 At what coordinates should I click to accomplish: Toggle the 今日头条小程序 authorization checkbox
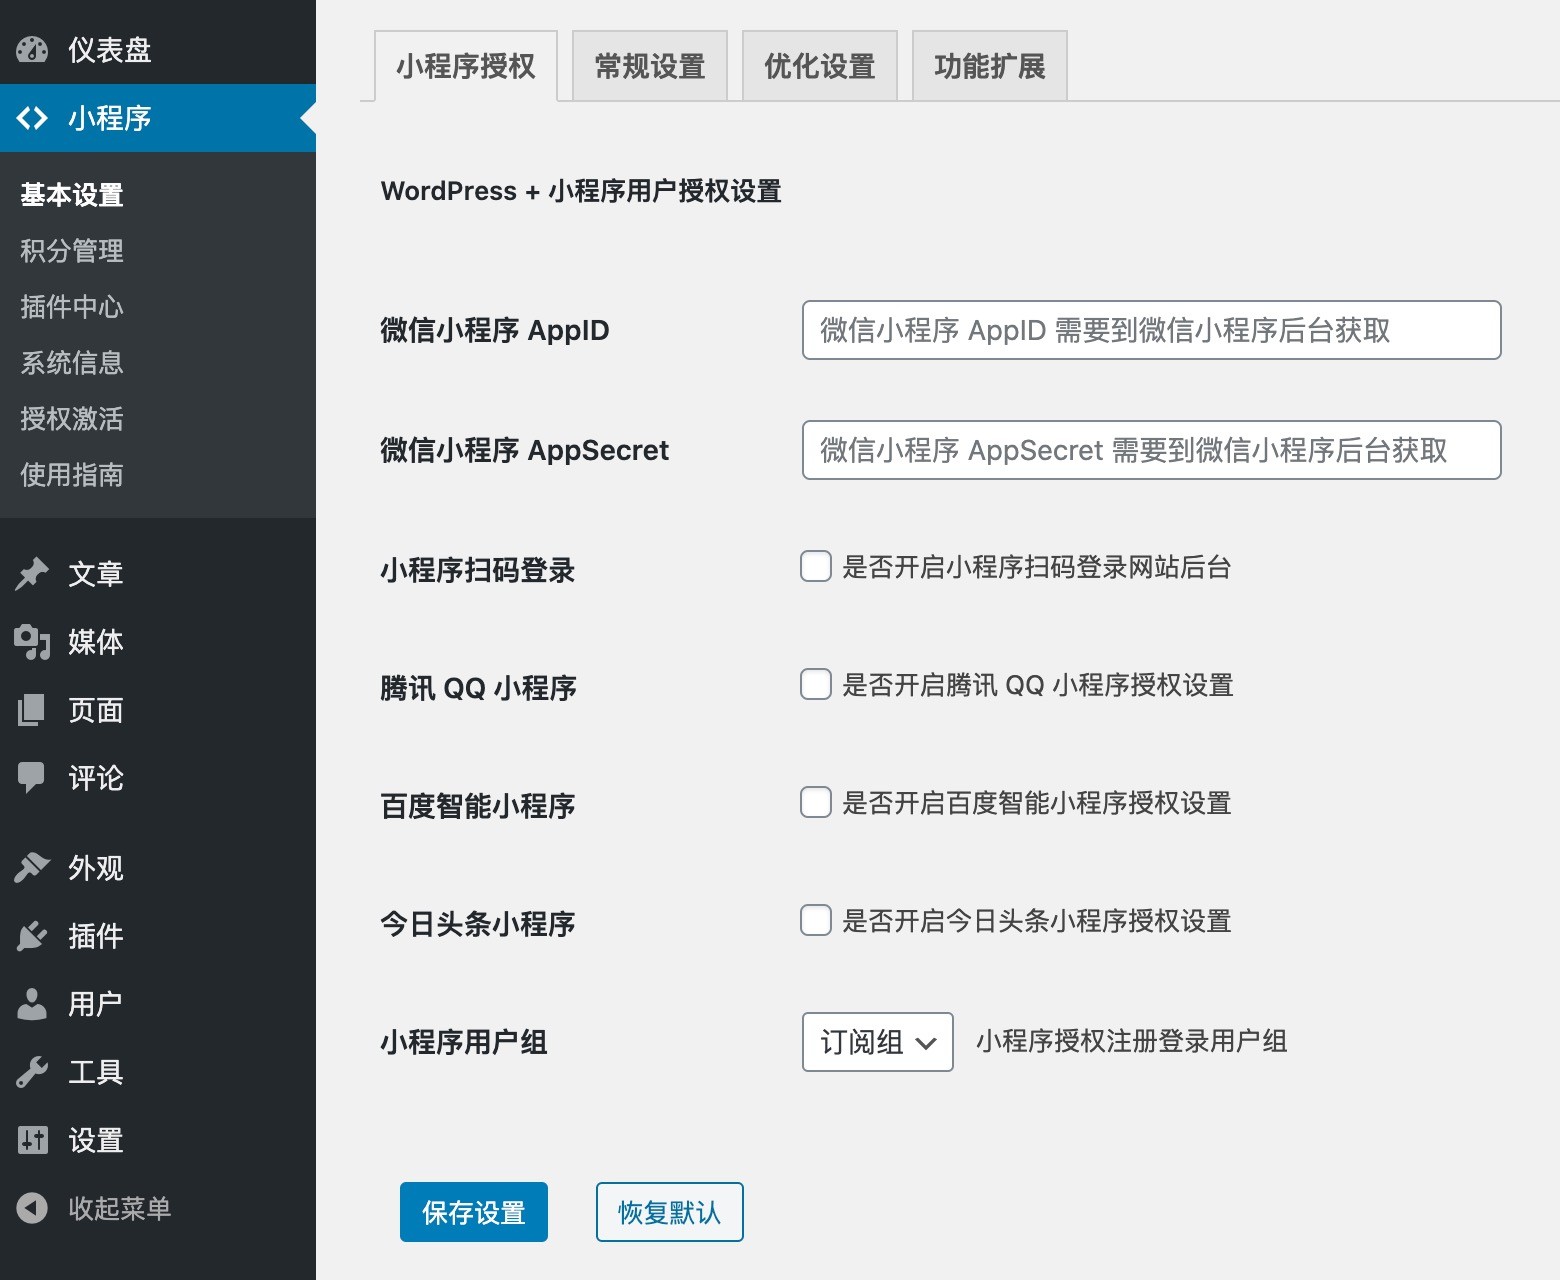(x=816, y=920)
